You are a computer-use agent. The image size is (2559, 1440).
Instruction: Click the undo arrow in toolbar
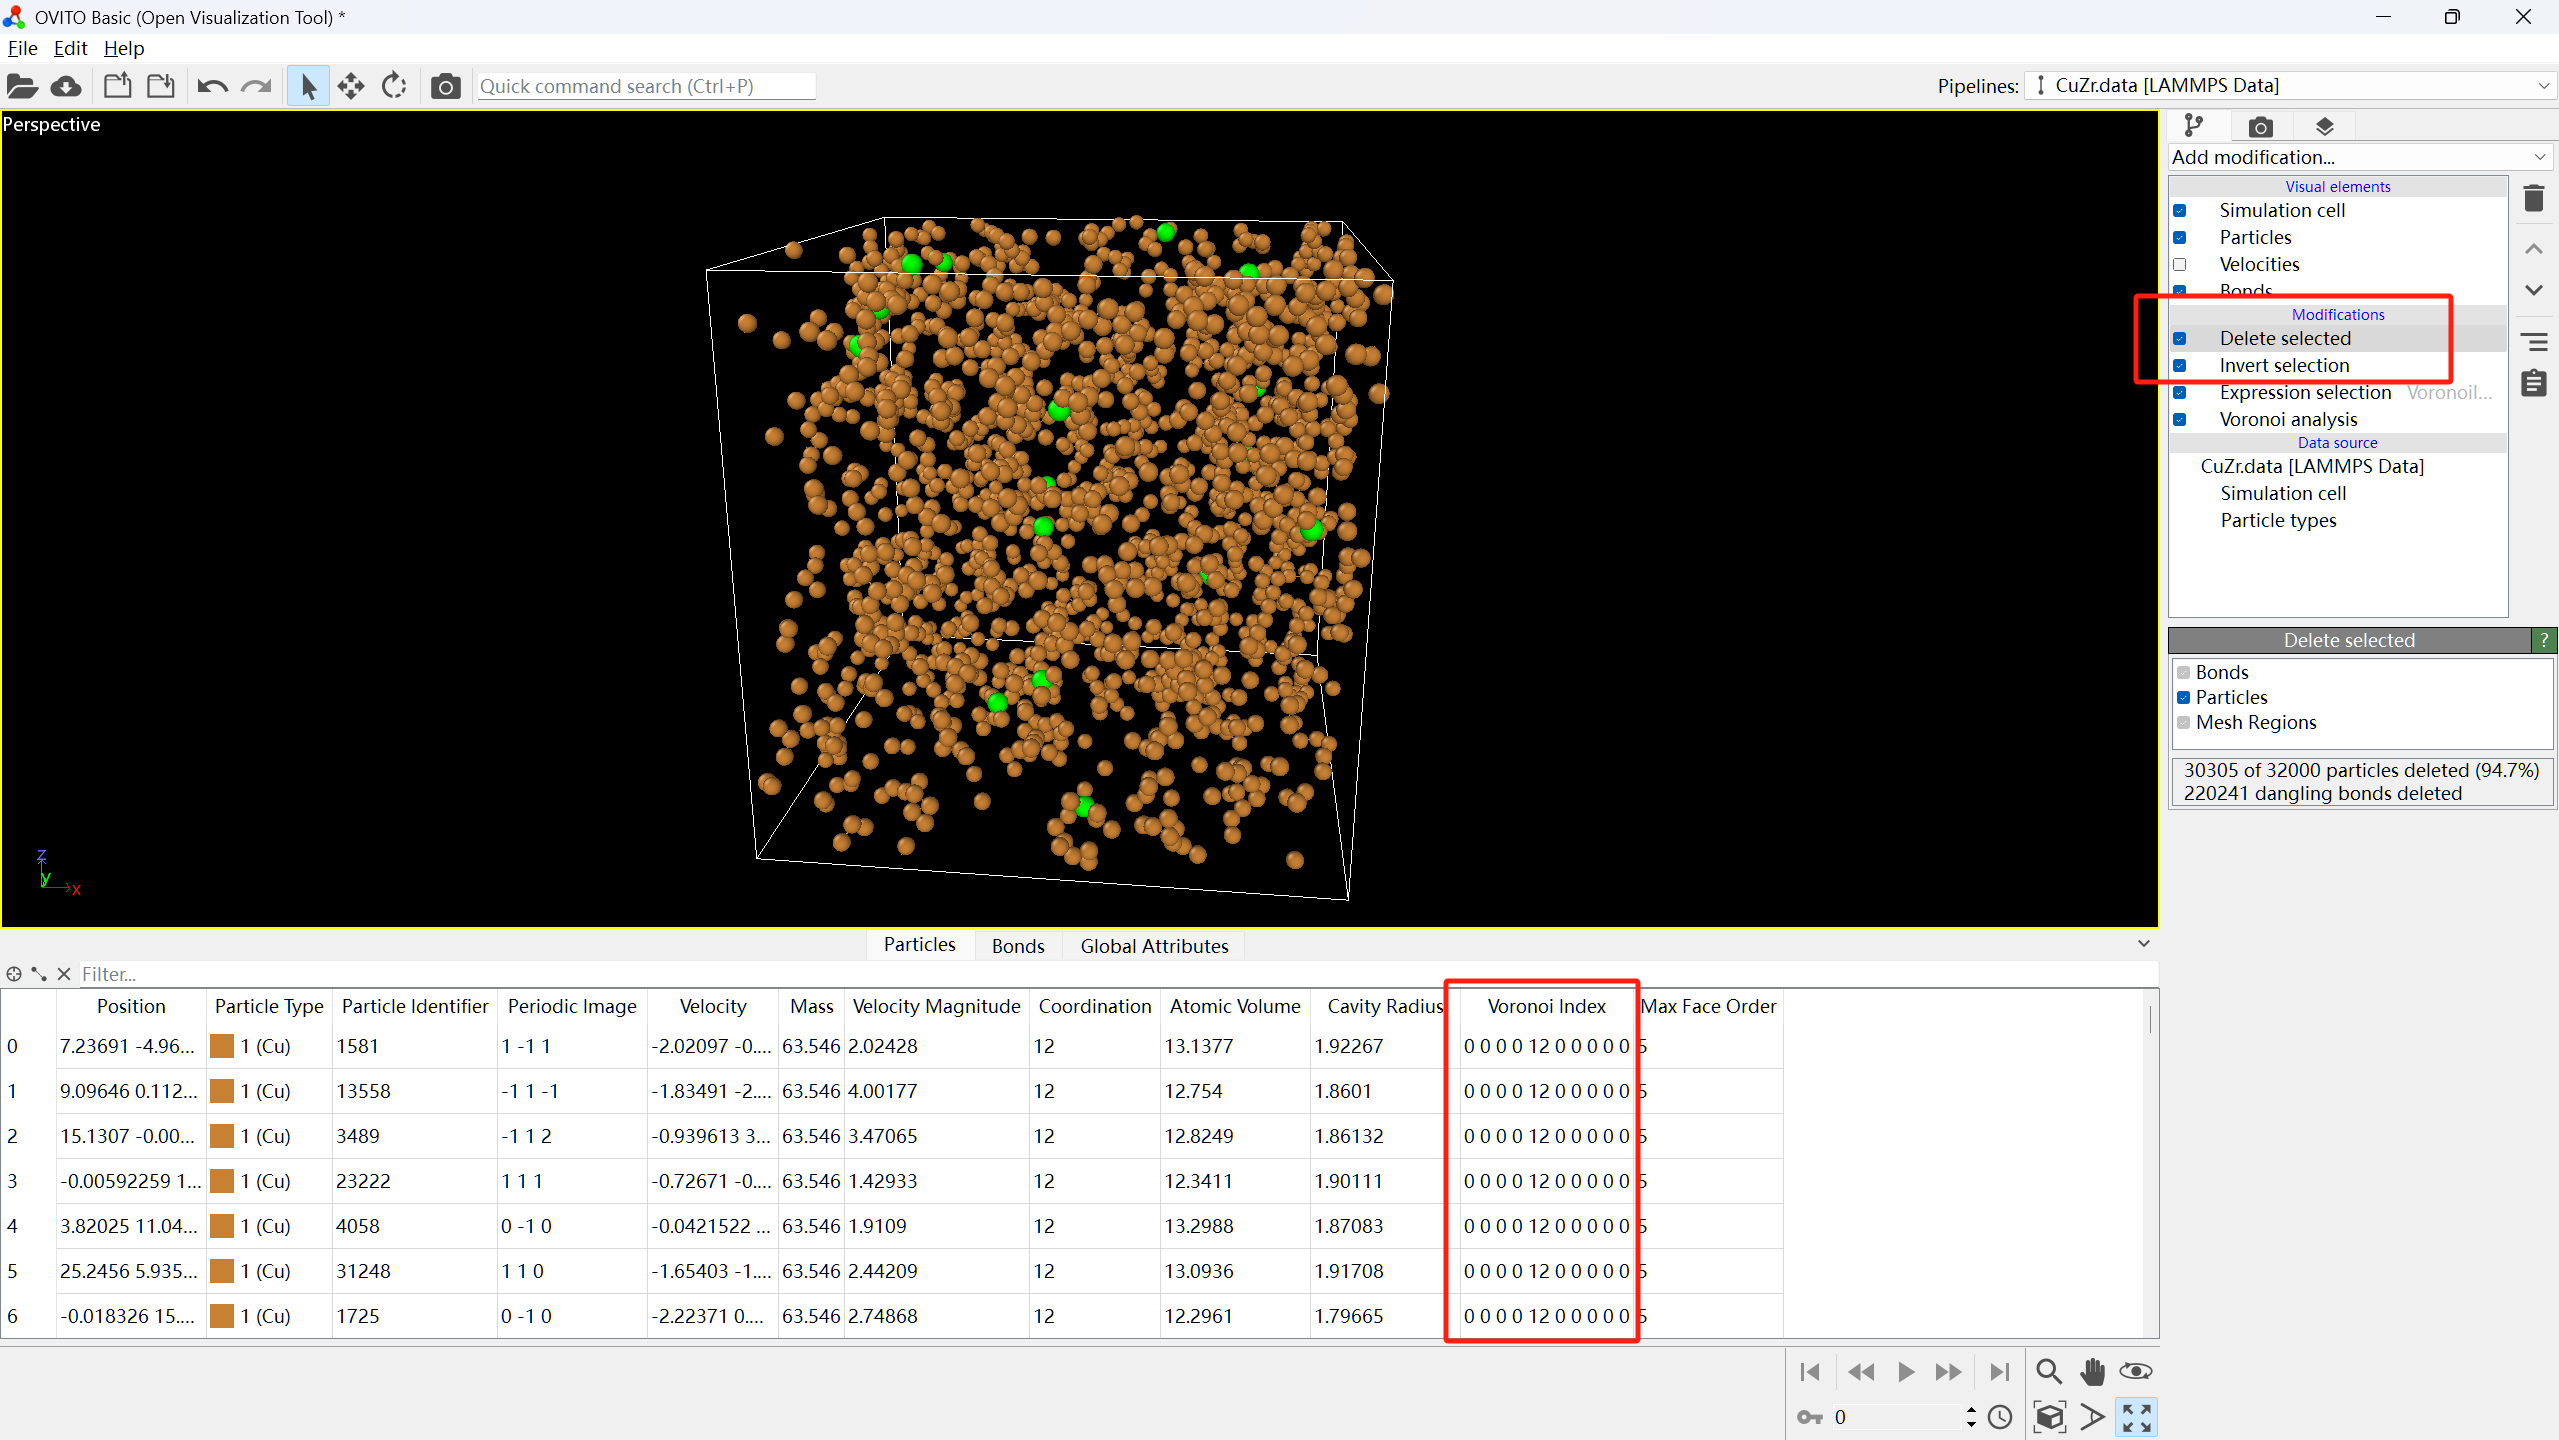(212, 86)
